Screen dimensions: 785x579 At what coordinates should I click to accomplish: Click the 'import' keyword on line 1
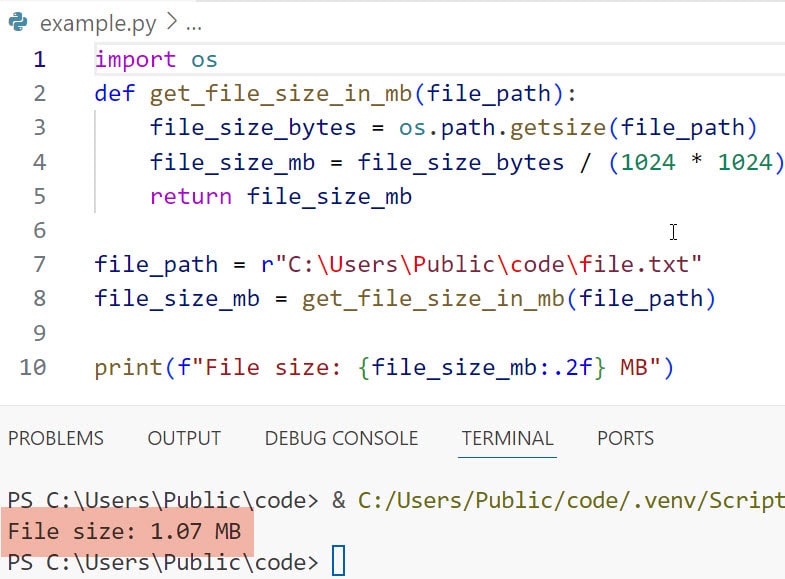click(135, 60)
